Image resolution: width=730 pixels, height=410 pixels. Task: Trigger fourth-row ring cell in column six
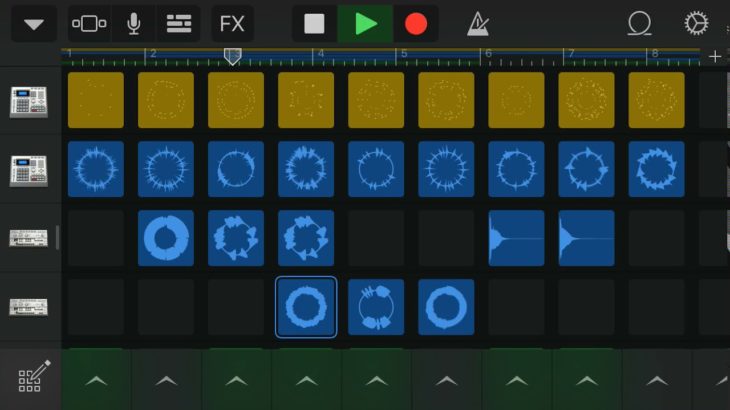coord(446,307)
